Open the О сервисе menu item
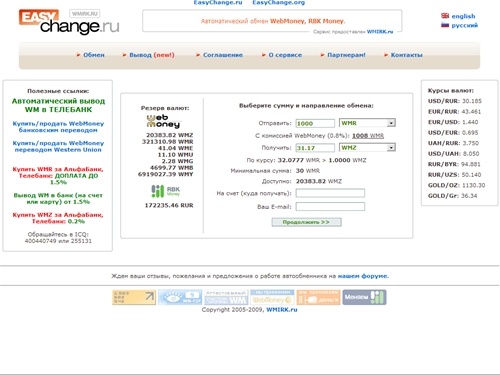Screen dimensions: 500x375 click(285, 55)
